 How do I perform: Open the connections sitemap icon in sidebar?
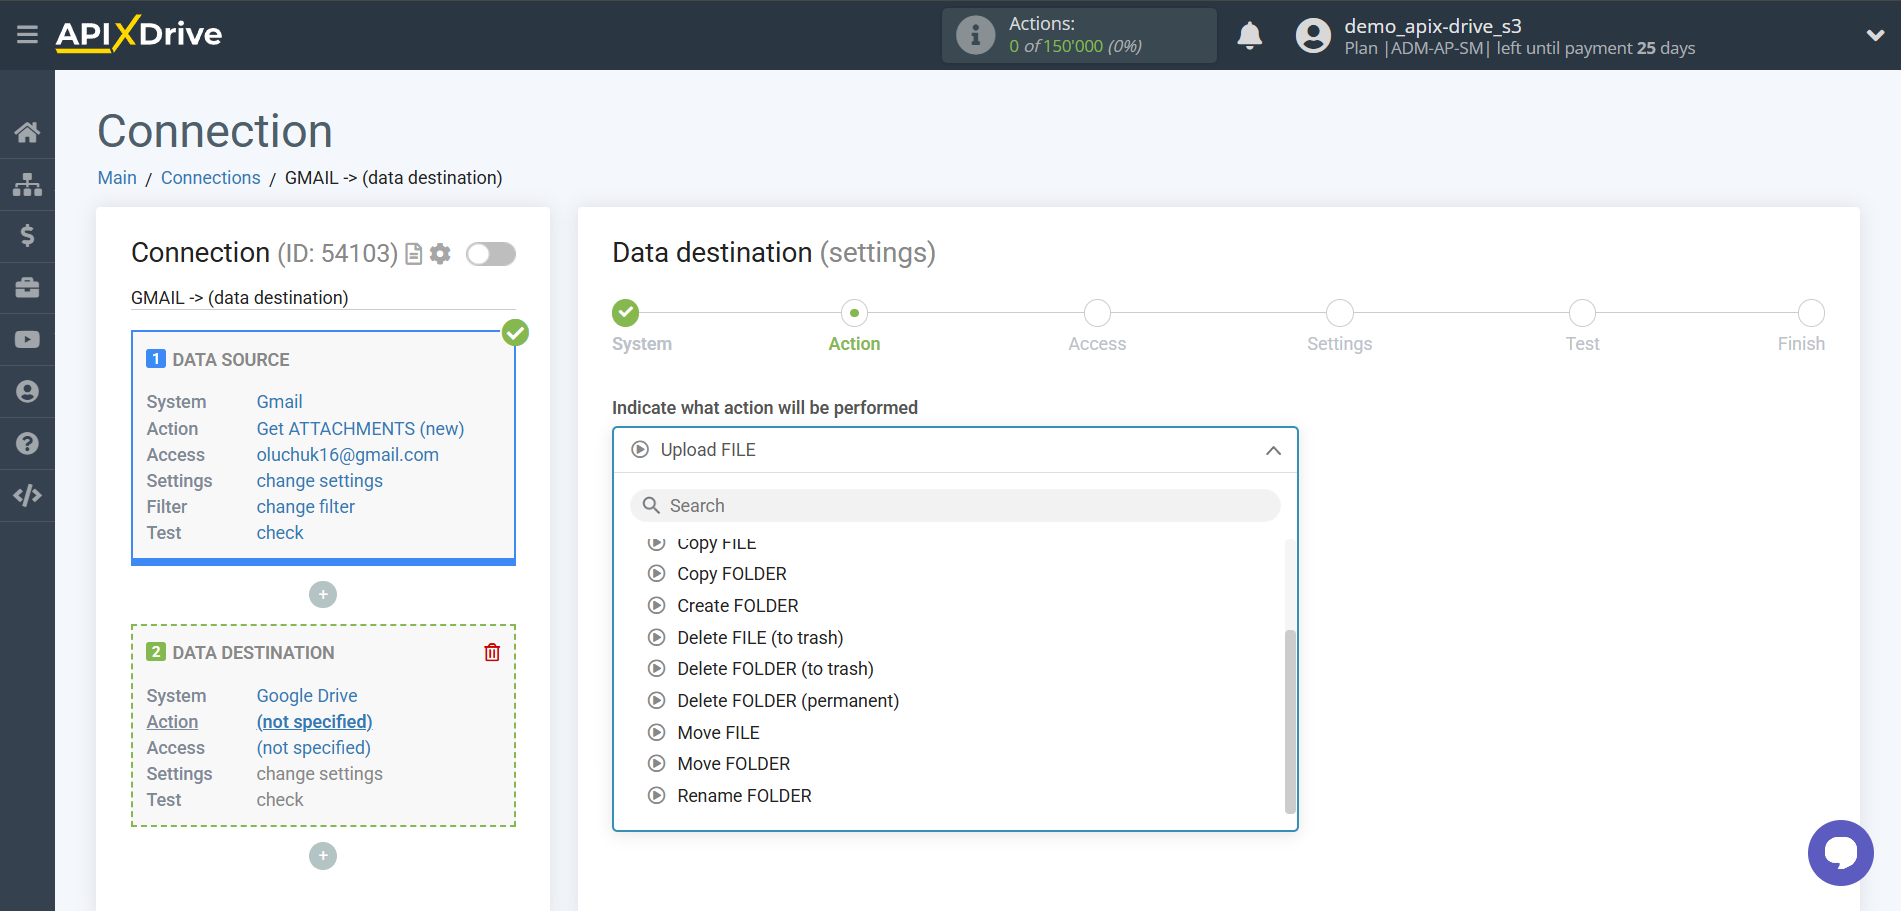(x=27, y=184)
